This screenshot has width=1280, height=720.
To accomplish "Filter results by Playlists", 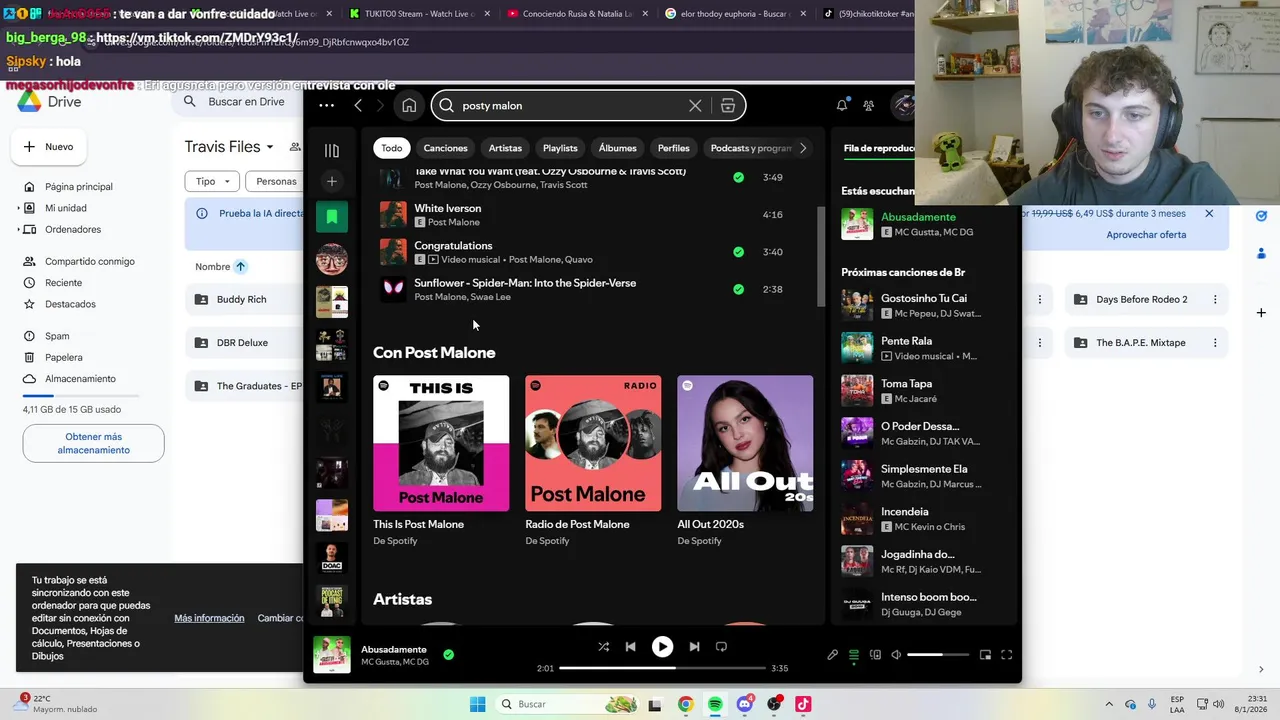I will 560,148.
